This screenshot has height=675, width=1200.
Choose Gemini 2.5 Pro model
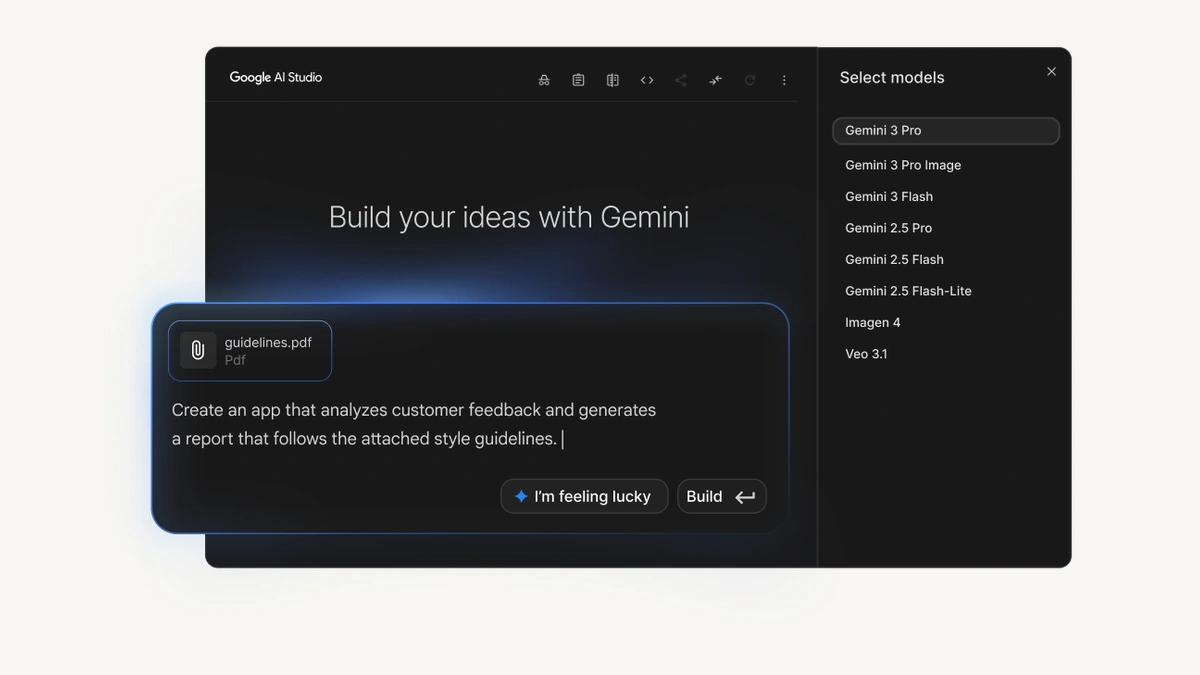pos(888,228)
